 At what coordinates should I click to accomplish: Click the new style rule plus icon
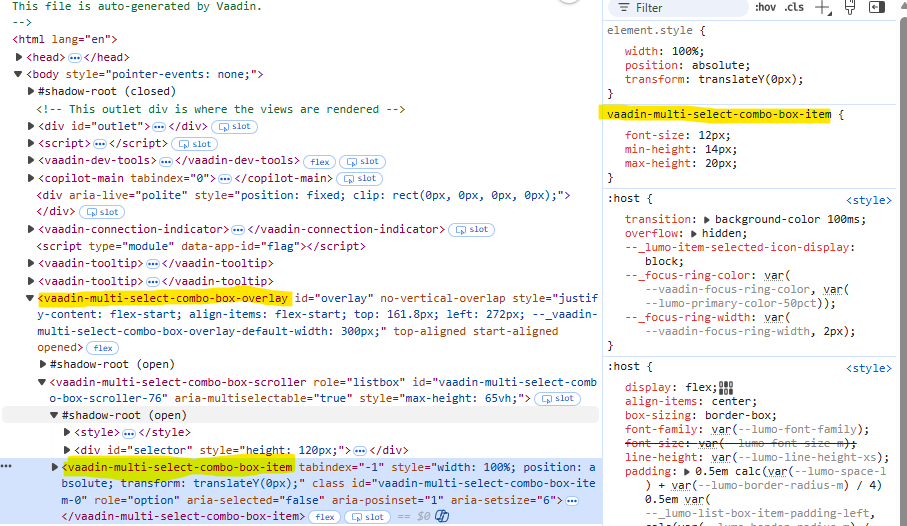823,8
